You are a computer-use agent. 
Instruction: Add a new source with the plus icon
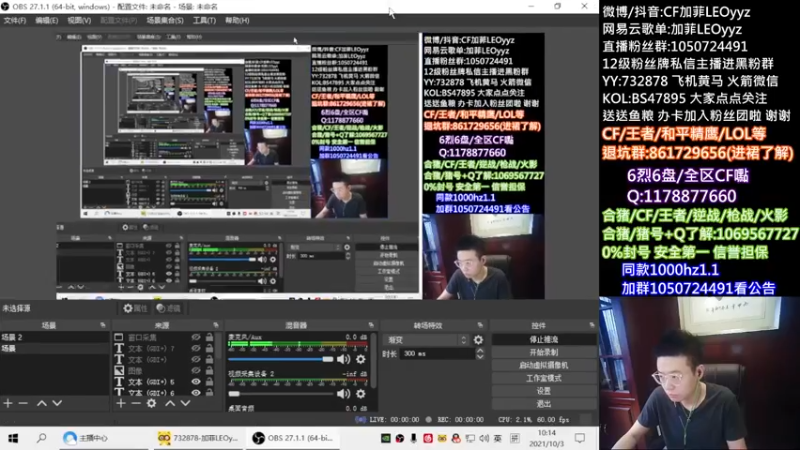120,403
